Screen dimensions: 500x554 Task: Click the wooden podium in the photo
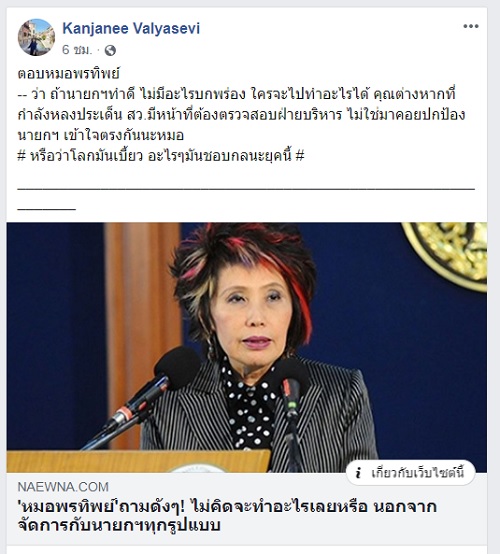point(139,461)
